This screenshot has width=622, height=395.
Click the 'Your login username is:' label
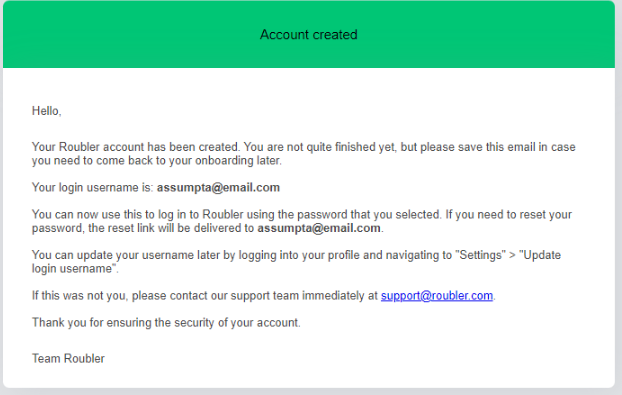point(92,188)
